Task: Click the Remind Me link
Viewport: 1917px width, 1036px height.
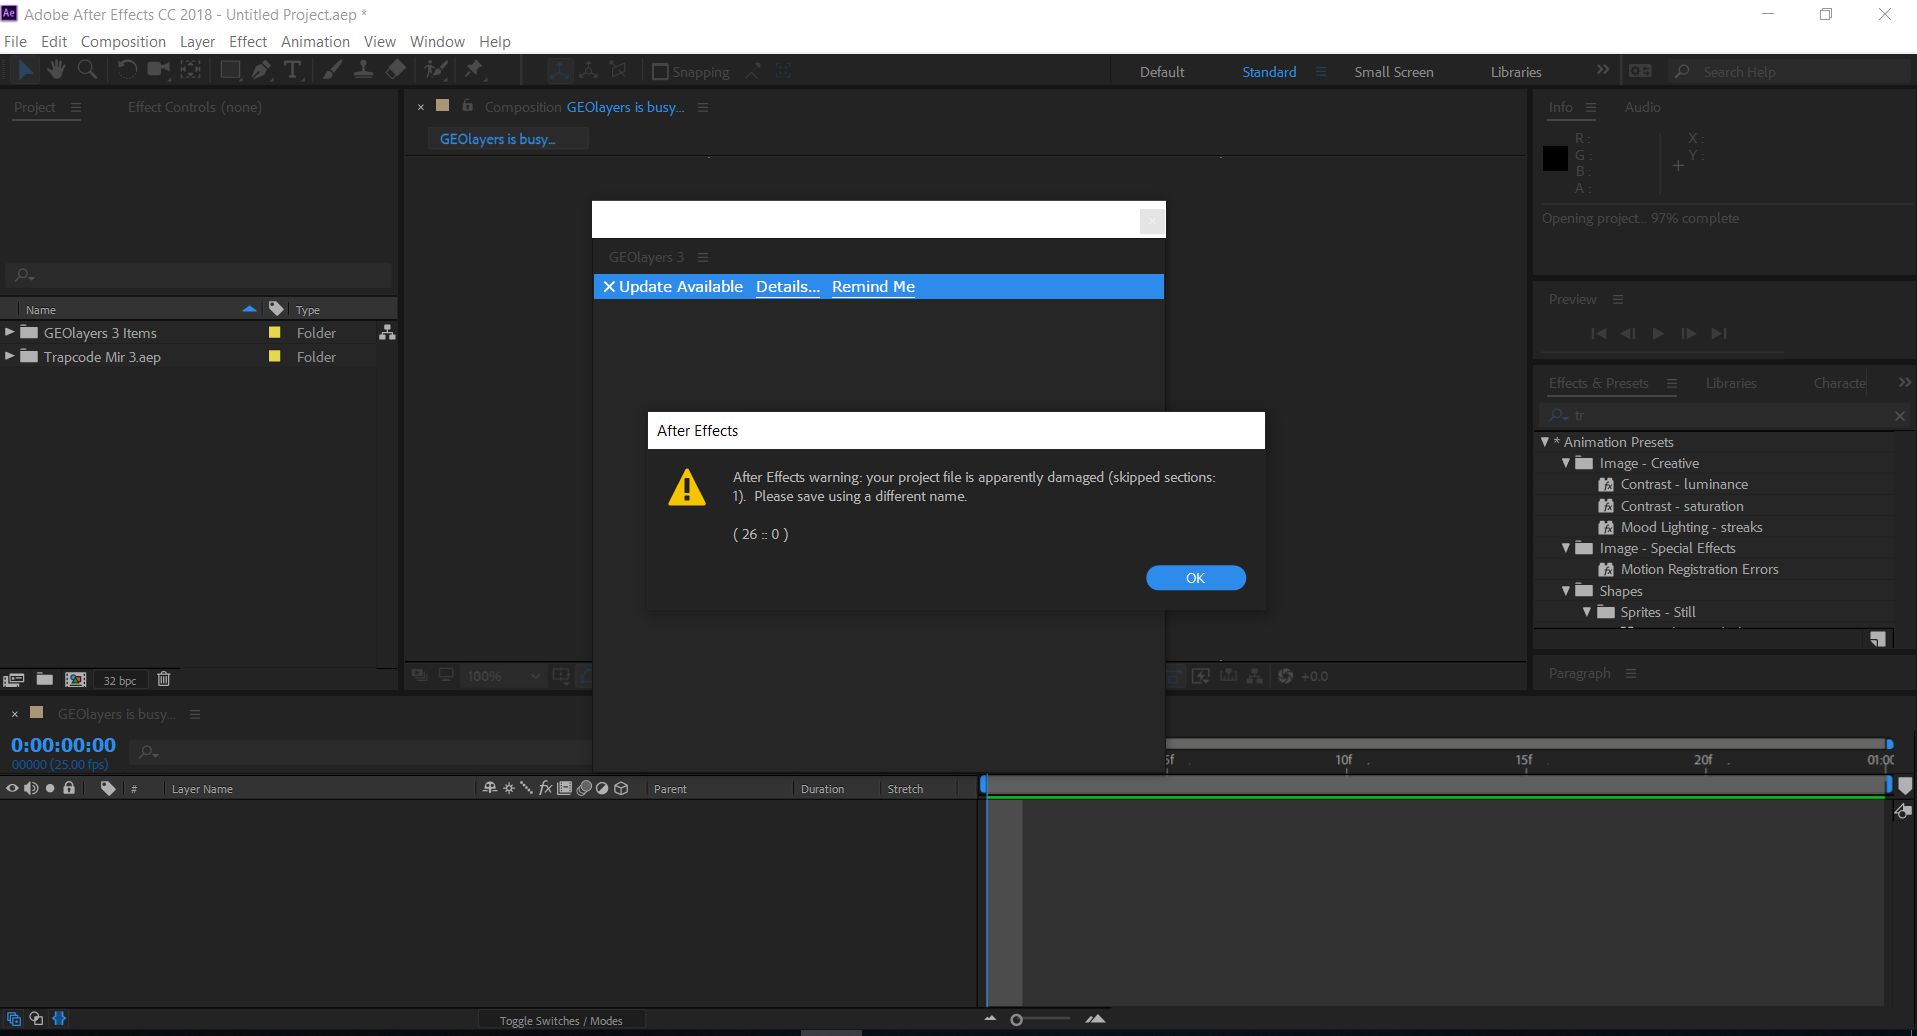Action: [x=873, y=286]
